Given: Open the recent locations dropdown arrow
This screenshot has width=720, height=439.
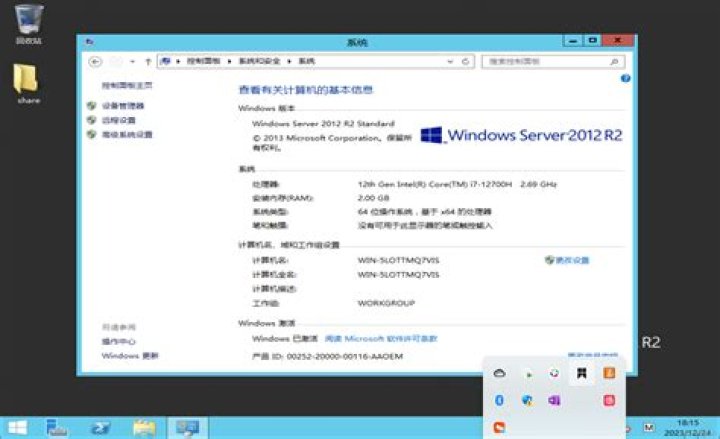Looking at the screenshot, I should pos(132,62).
